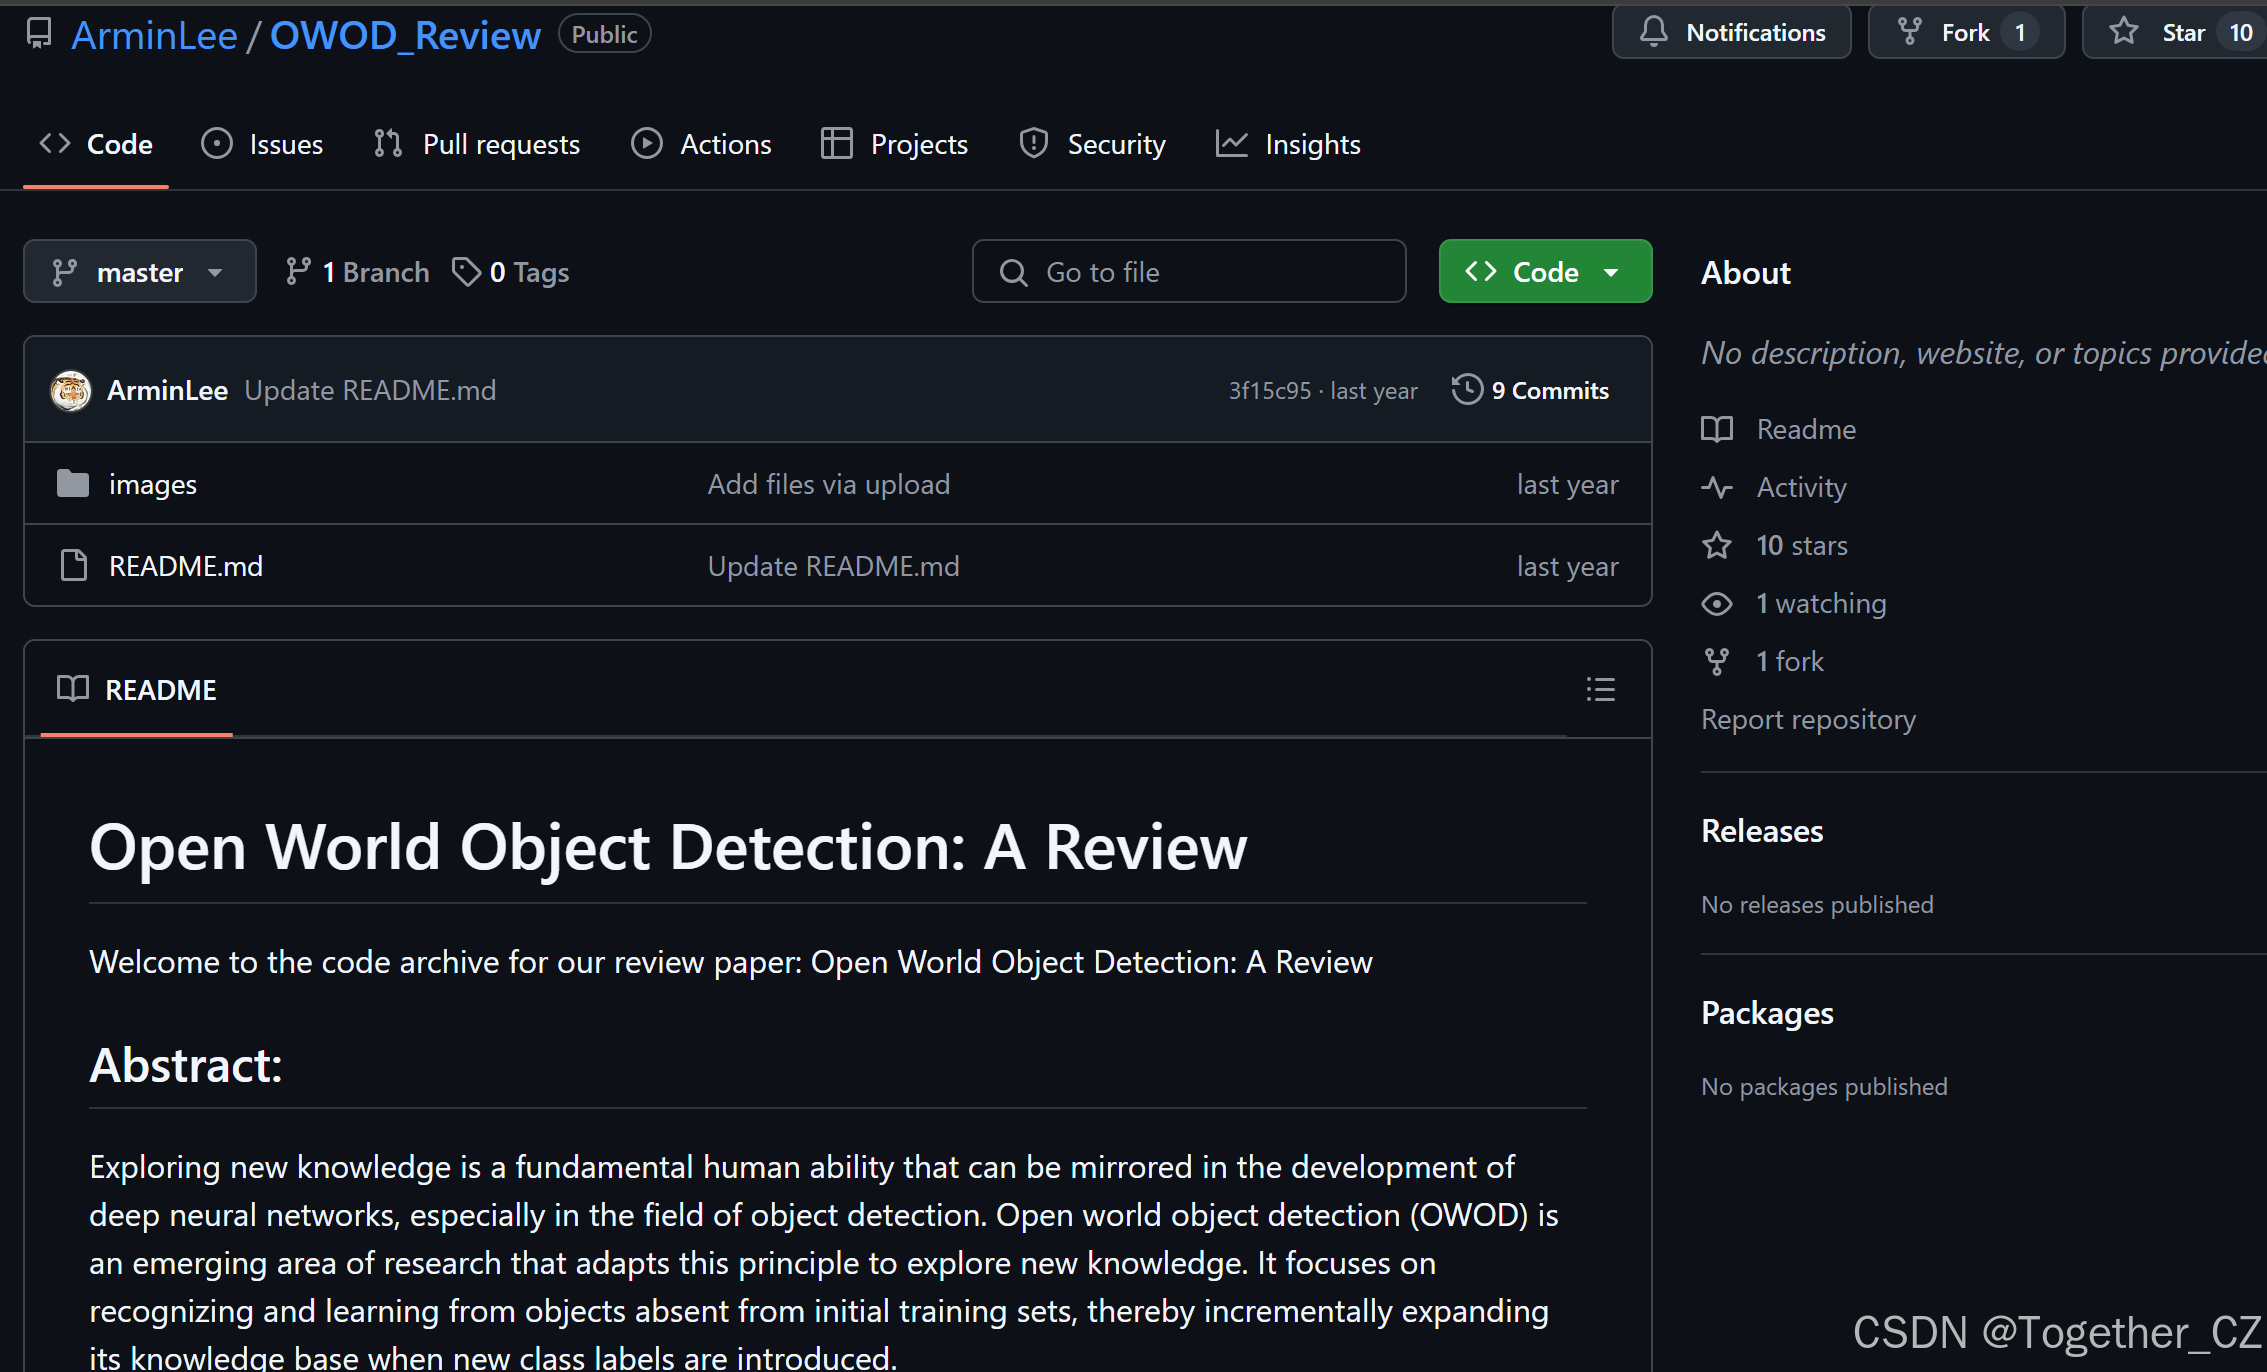This screenshot has height=1372, width=2267.
Task: View the 1 Branch link
Action: (357, 272)
